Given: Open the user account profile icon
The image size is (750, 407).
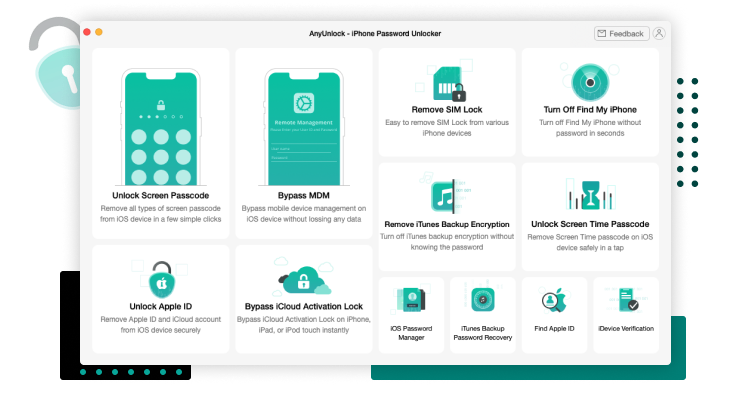Looking at the screenshot, I should point(659,33).
